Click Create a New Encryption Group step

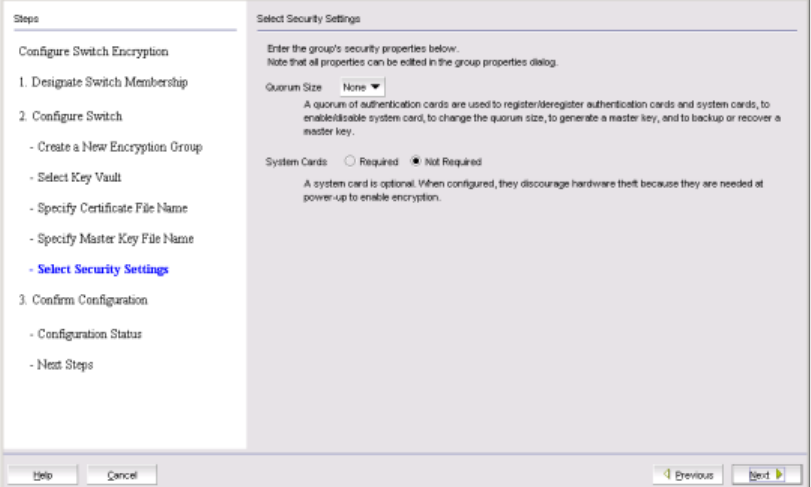[116, 147]
